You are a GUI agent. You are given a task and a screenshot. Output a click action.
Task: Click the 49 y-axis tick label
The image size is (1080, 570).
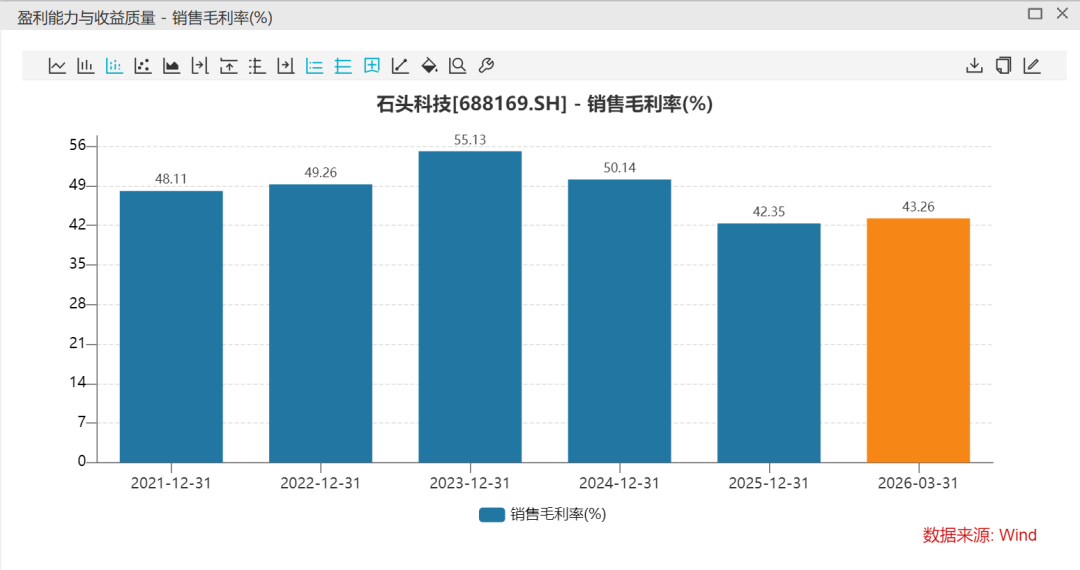tap(77, 185)
